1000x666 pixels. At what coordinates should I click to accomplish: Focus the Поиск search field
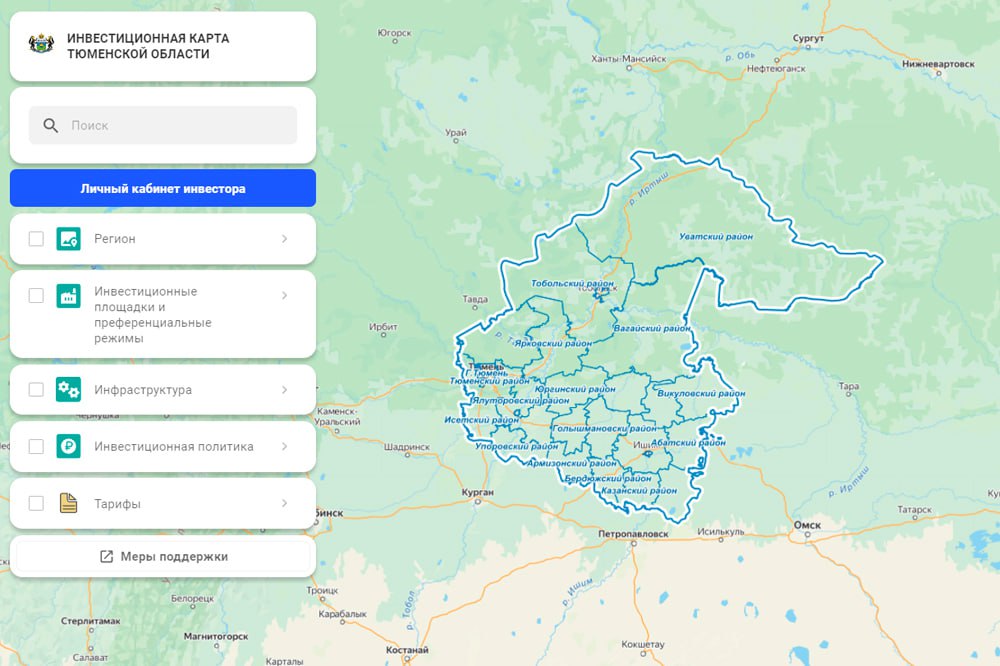pyautogui.click(x=175, y=126)
